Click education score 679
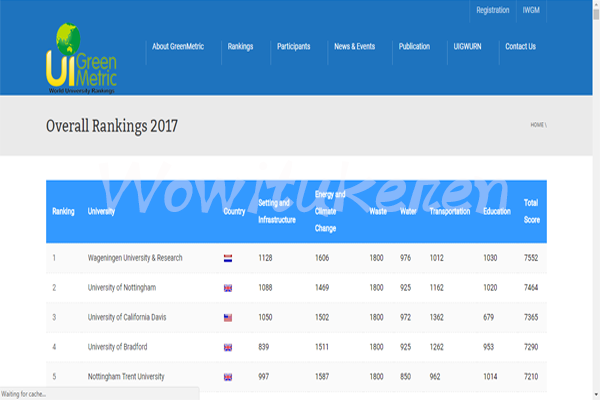 488,317
